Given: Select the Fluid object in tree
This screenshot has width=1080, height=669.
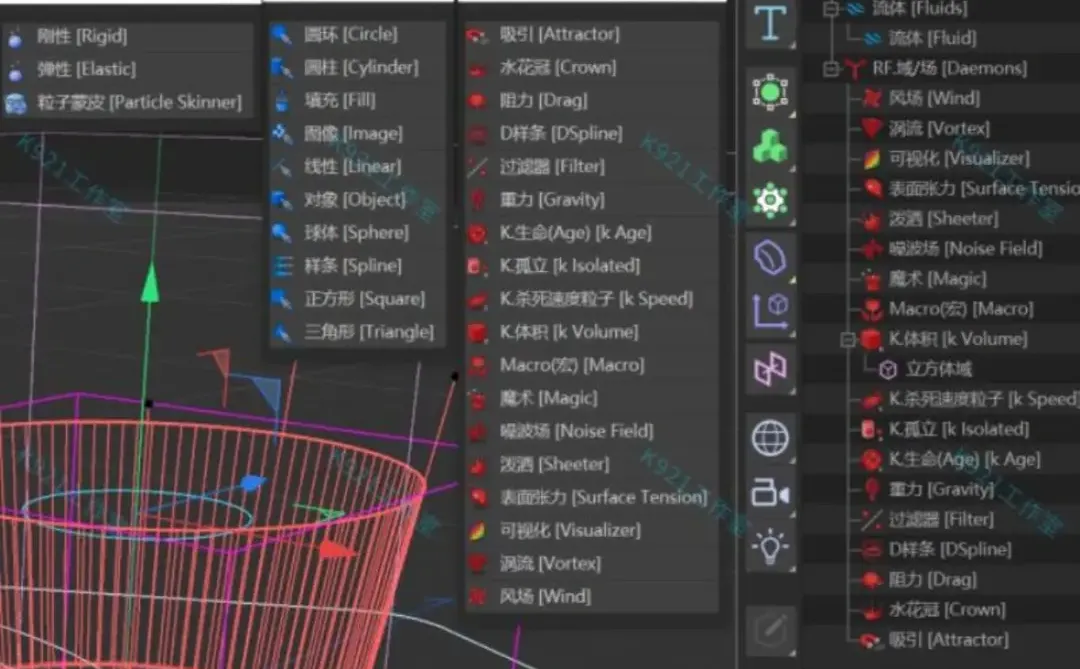Looking at the screenshot, I should [x=931, y=38].
